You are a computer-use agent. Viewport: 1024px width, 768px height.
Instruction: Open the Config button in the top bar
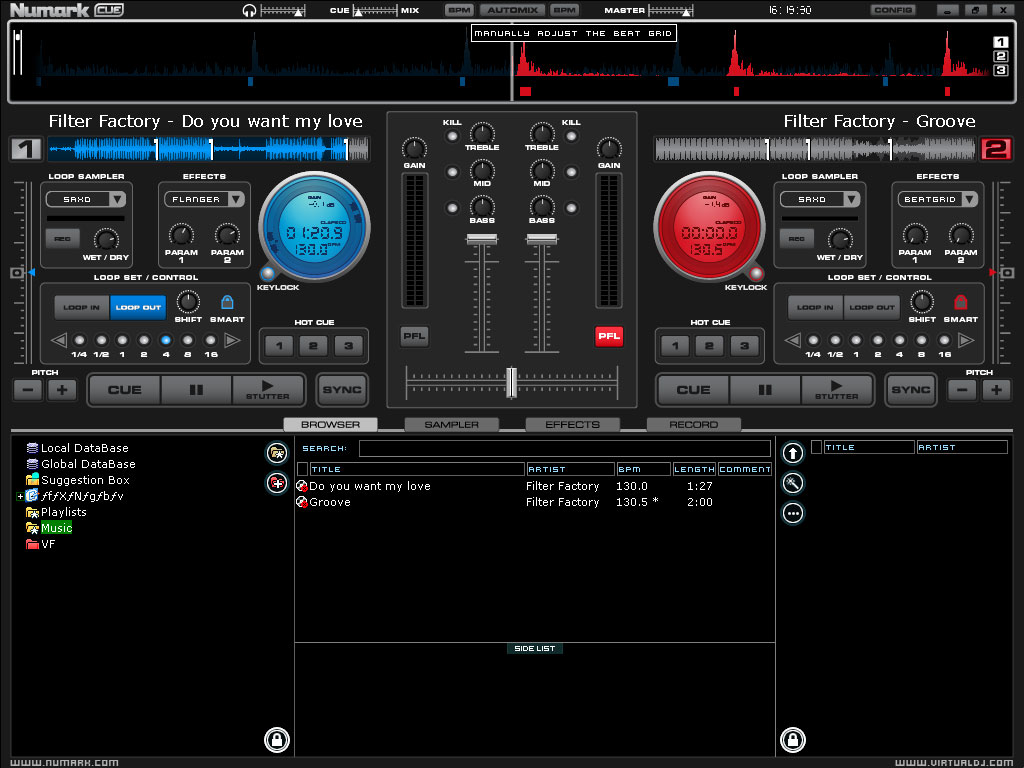(x=891, y=10)
